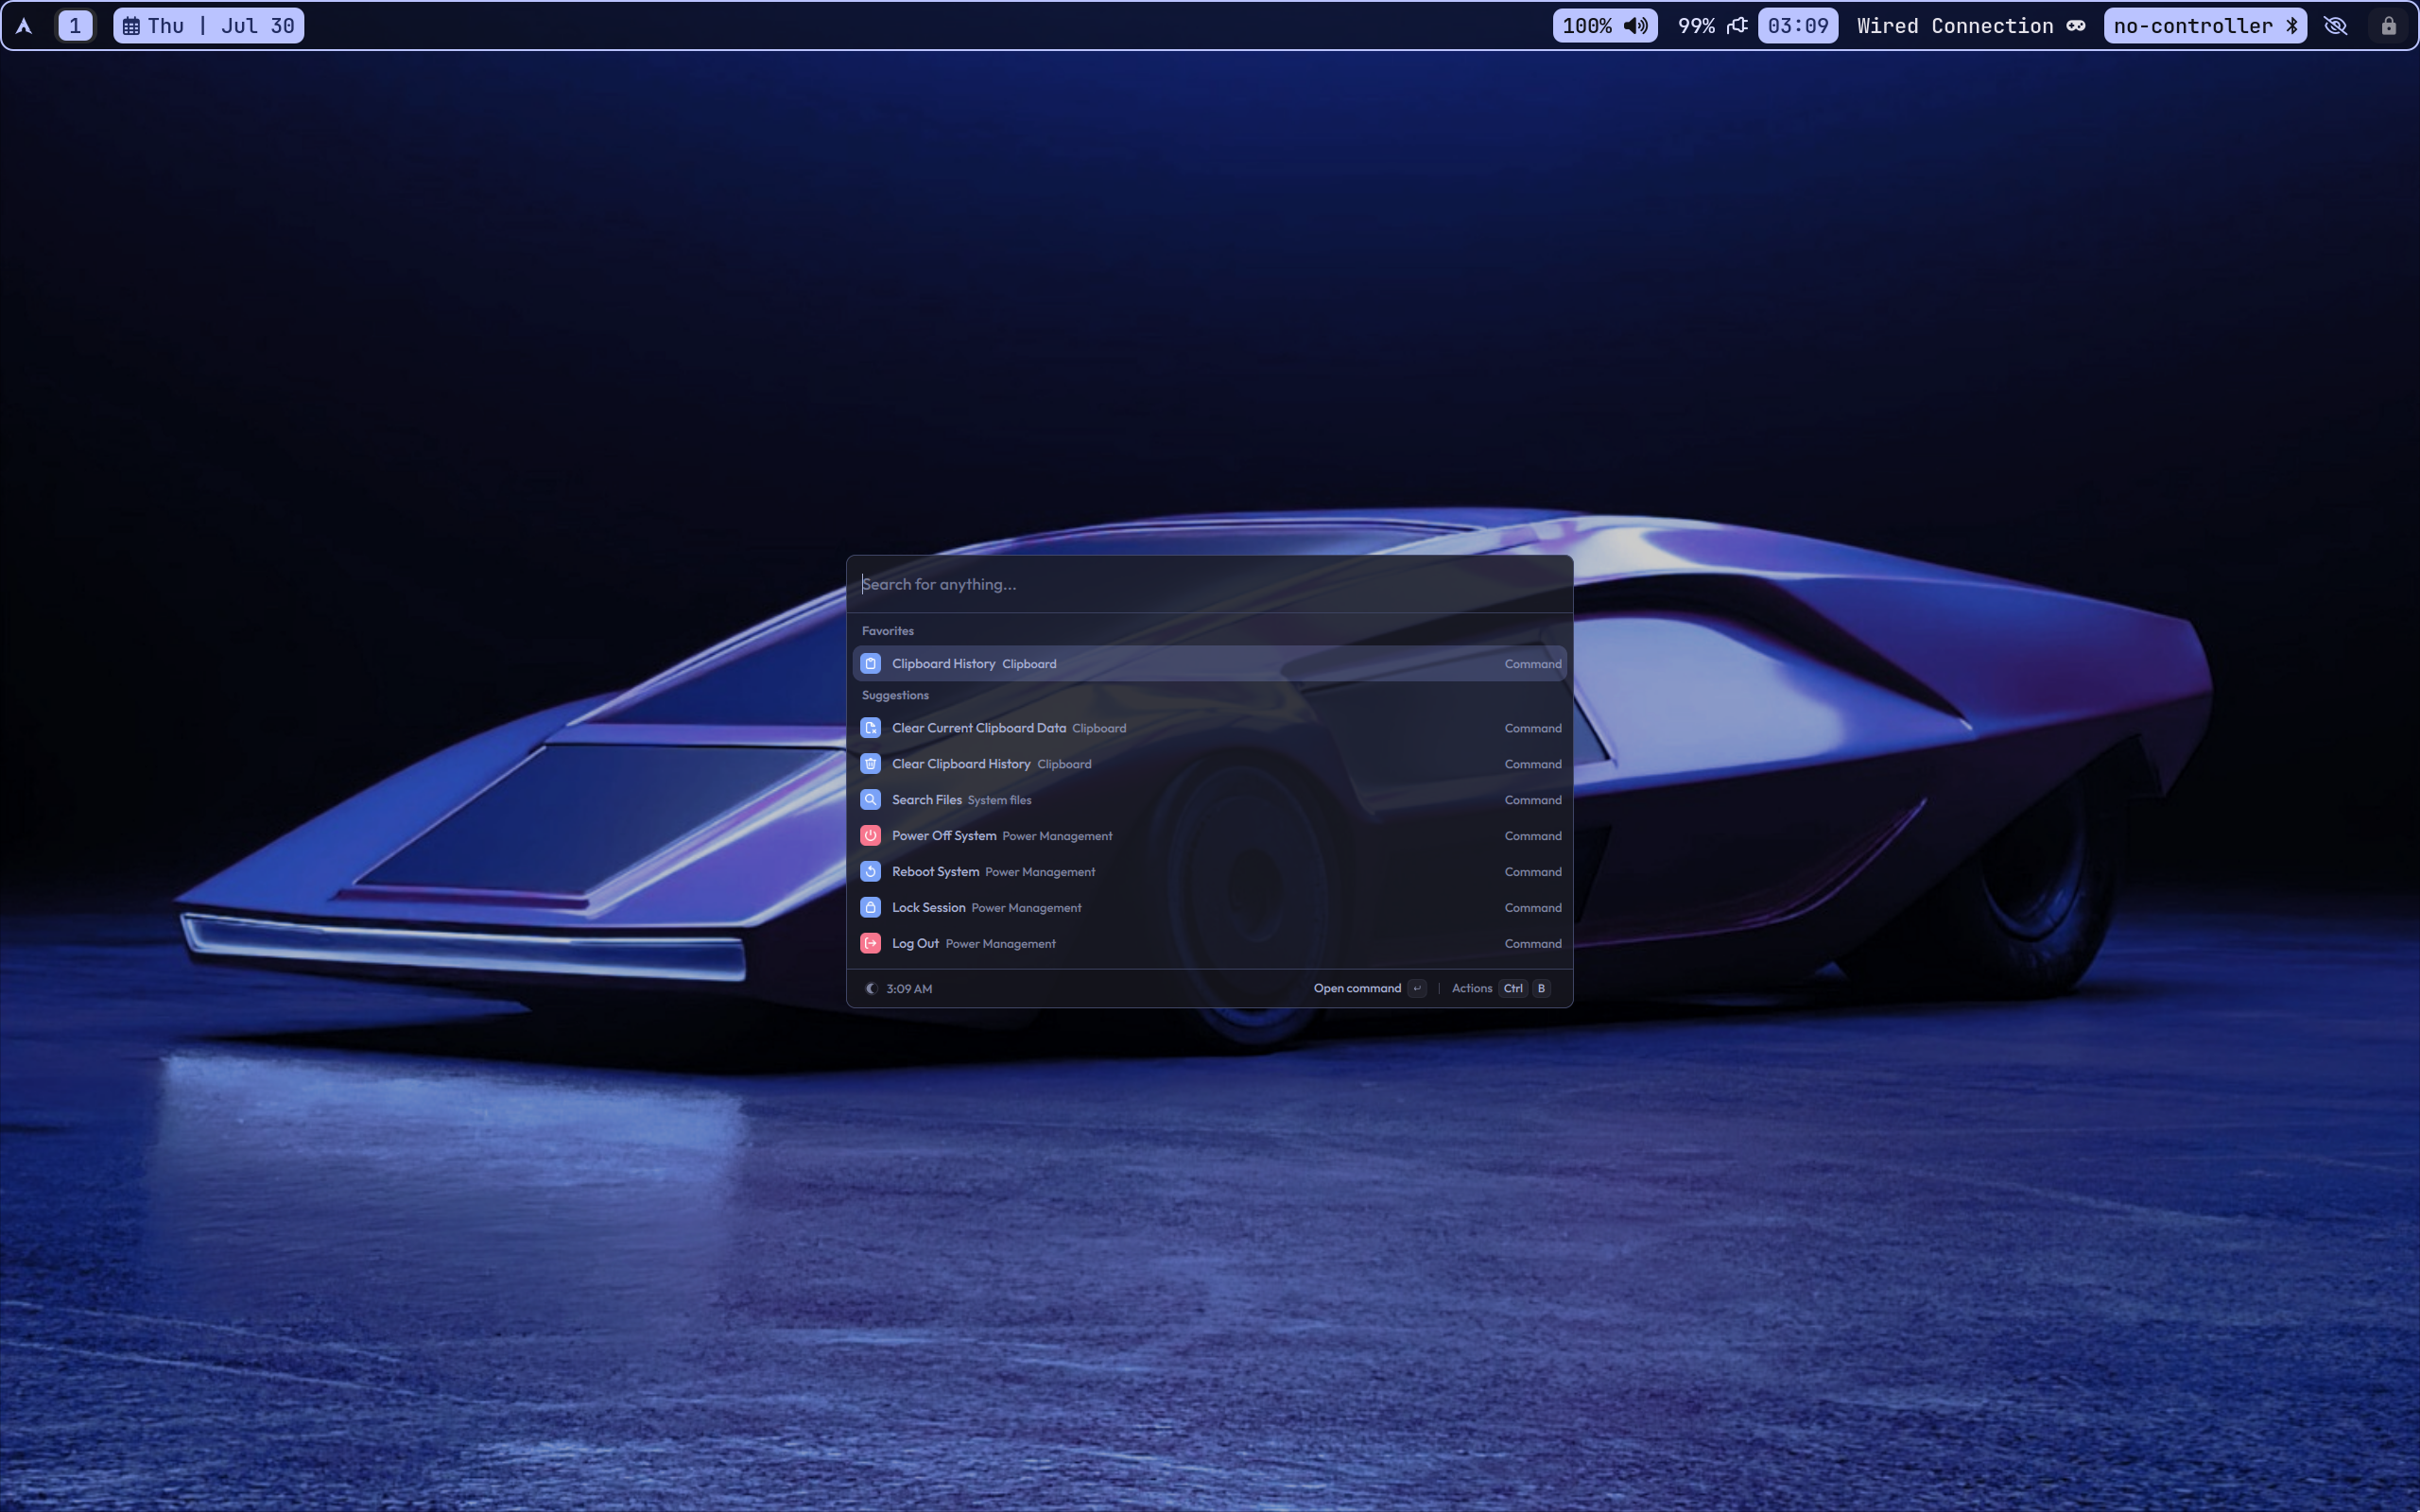Select the Lock Session command
2420x1512 pixels.
[1209, 908]
